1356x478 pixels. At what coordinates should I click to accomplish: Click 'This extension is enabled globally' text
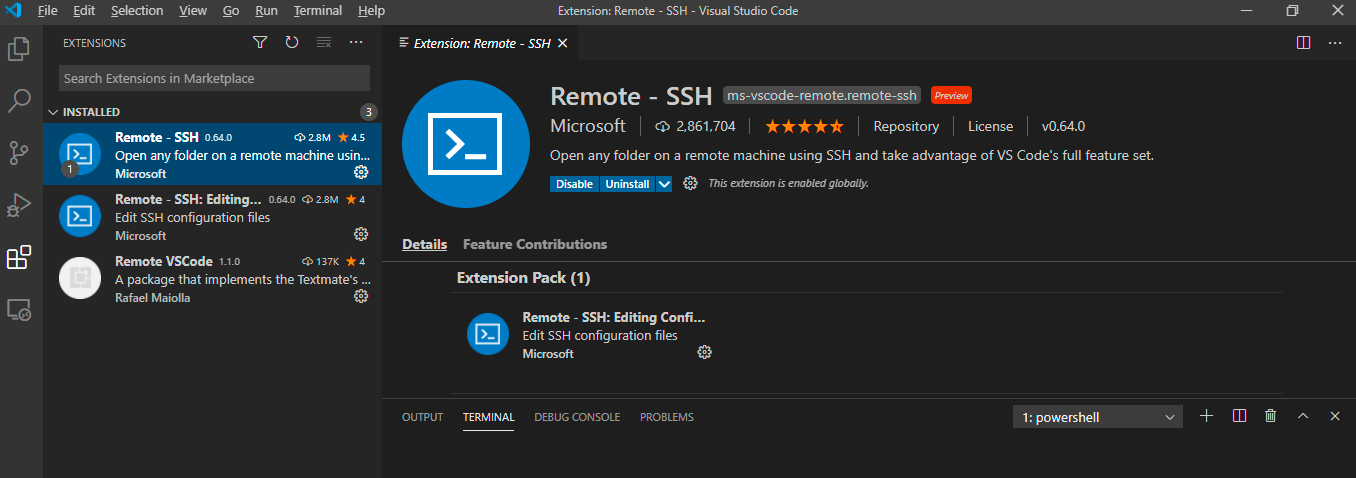[x=788, y=183]
